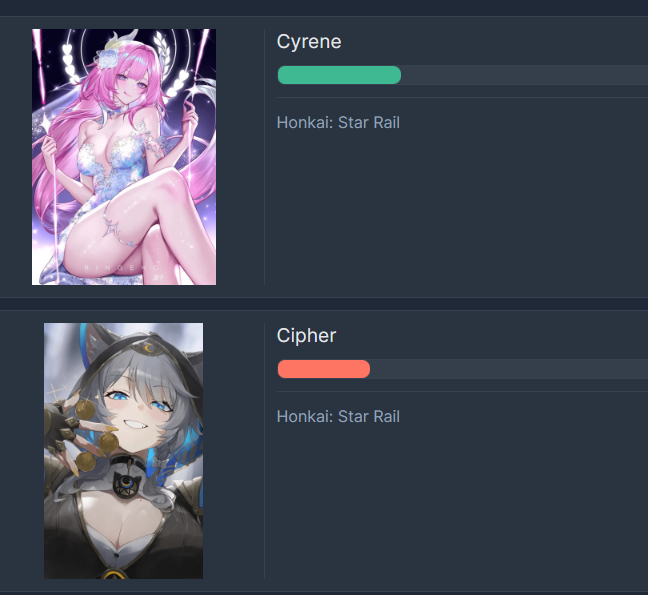This screenshot has height=595, width=648.
Task: Click the unfilled track of Cipher's bar
Action: (509, 369)
